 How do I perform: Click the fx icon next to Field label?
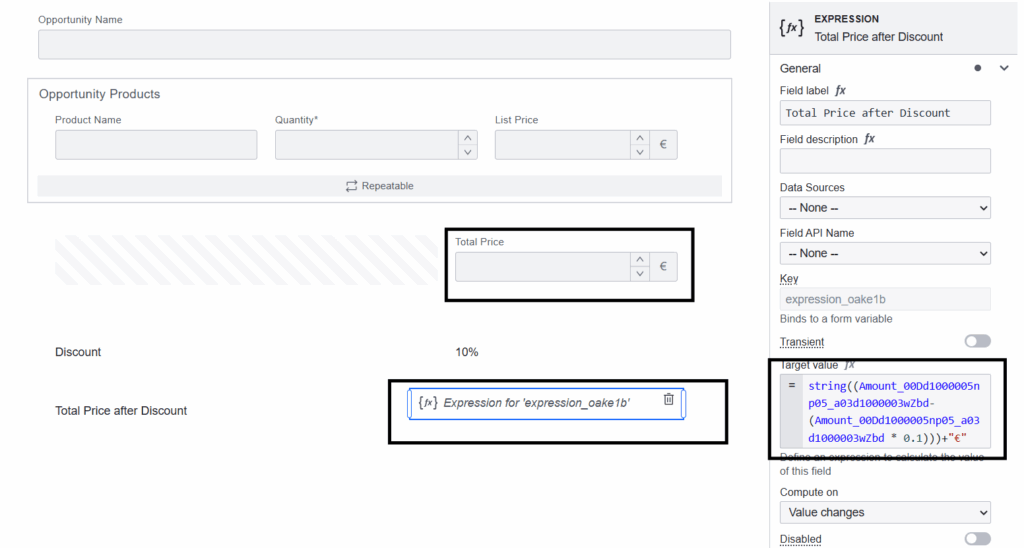pyautogui.click(x=841, y=91)
